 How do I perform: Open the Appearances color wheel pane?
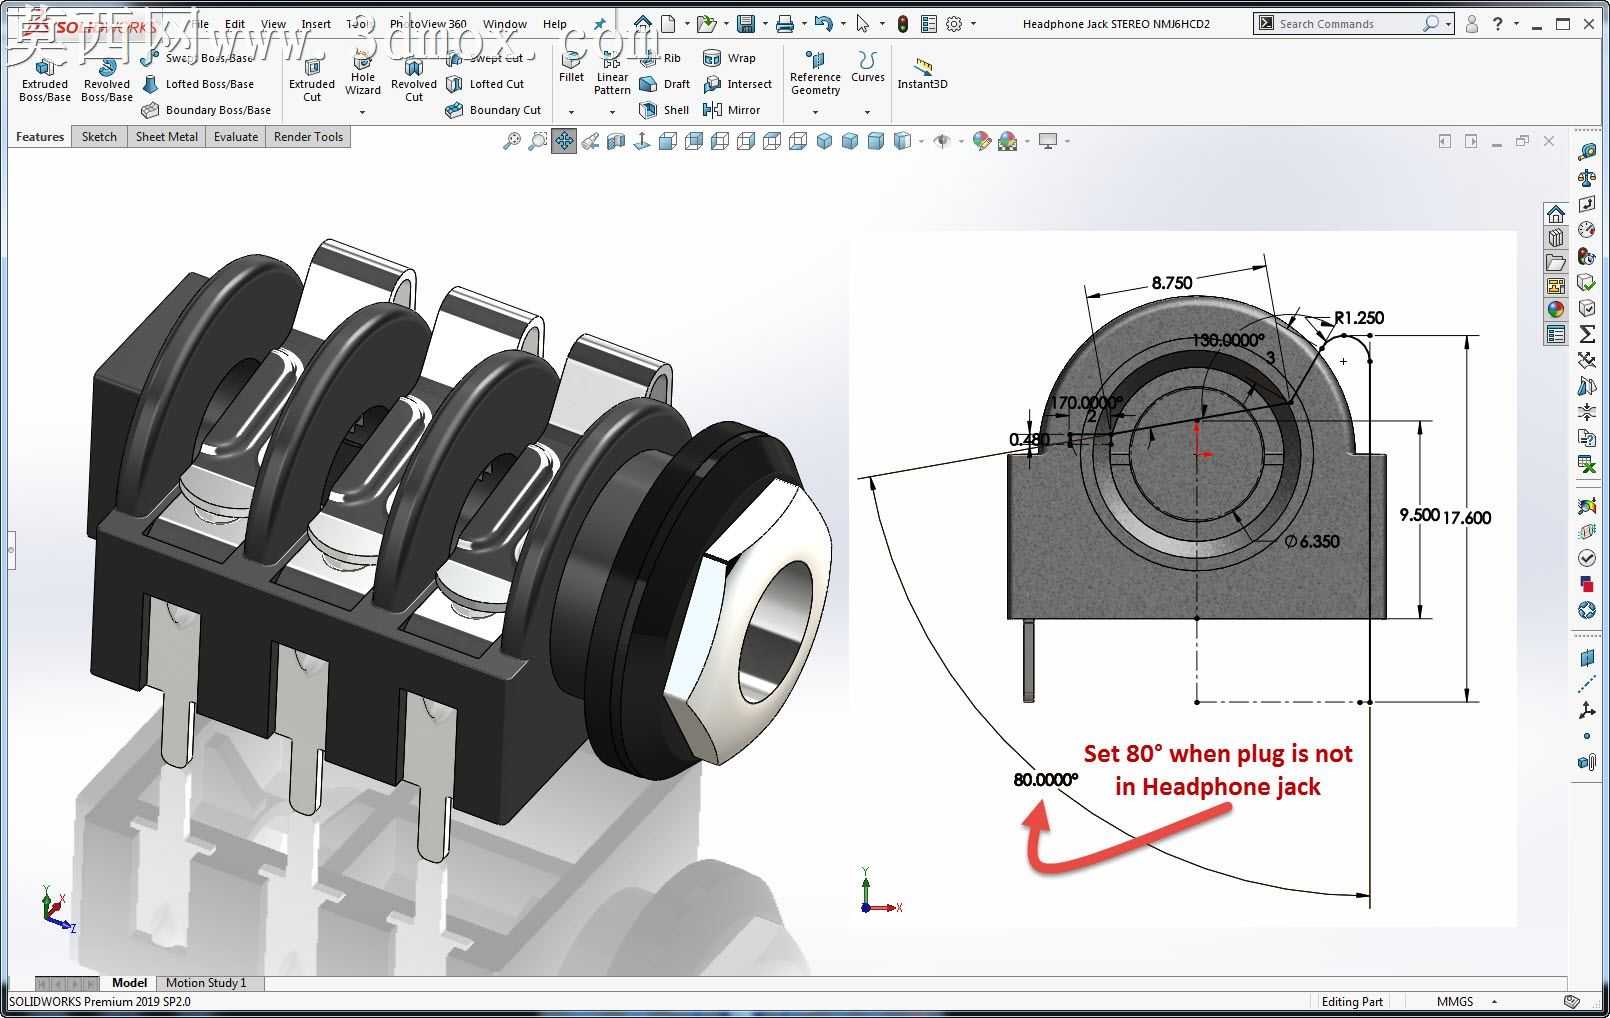[x=1556, y=310]
